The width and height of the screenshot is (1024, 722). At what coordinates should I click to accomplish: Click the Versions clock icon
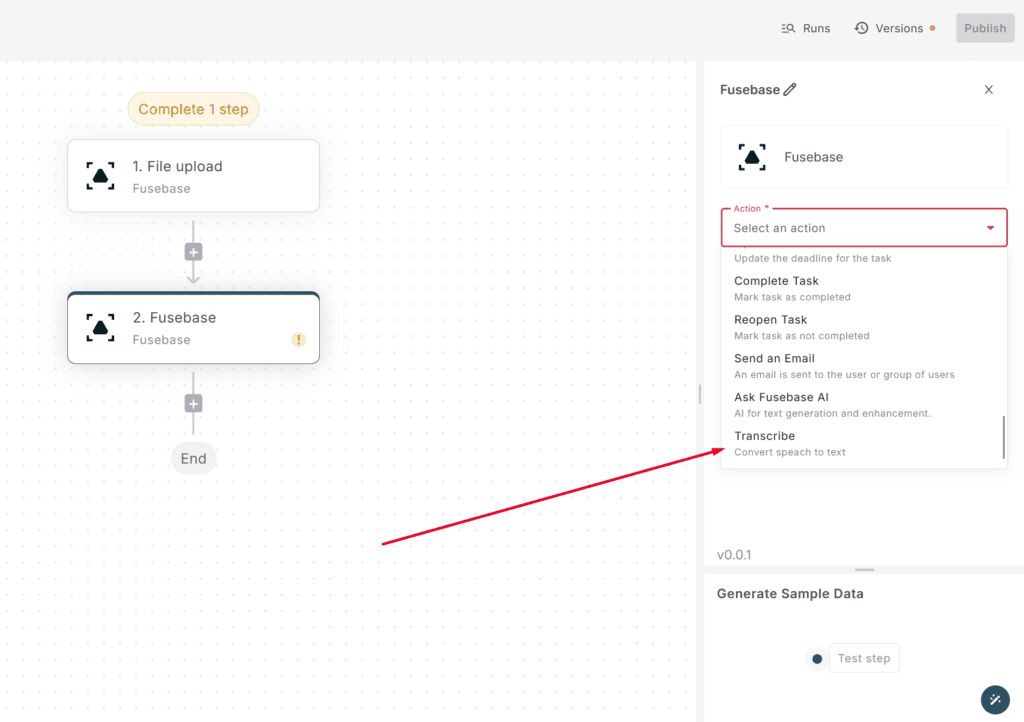[861, 28]
